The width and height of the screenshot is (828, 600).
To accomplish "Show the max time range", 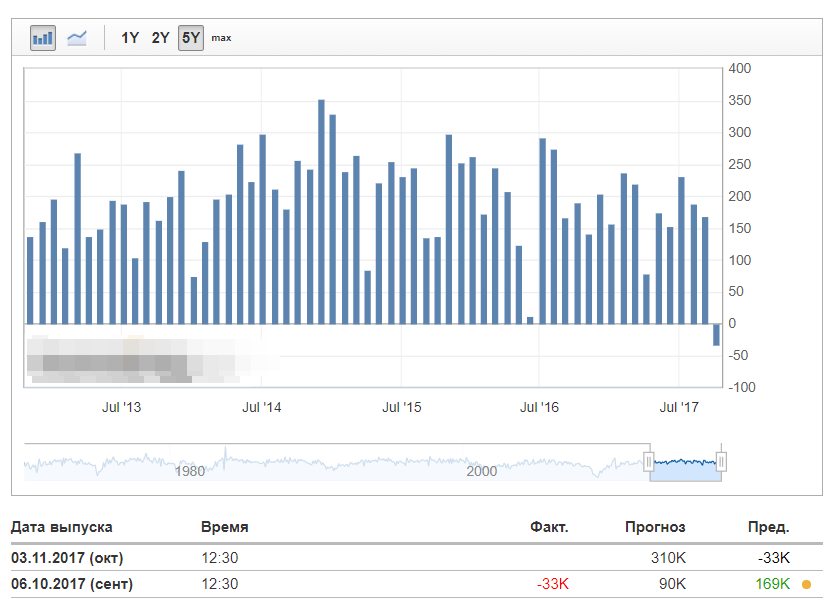I will pos(221,38).
